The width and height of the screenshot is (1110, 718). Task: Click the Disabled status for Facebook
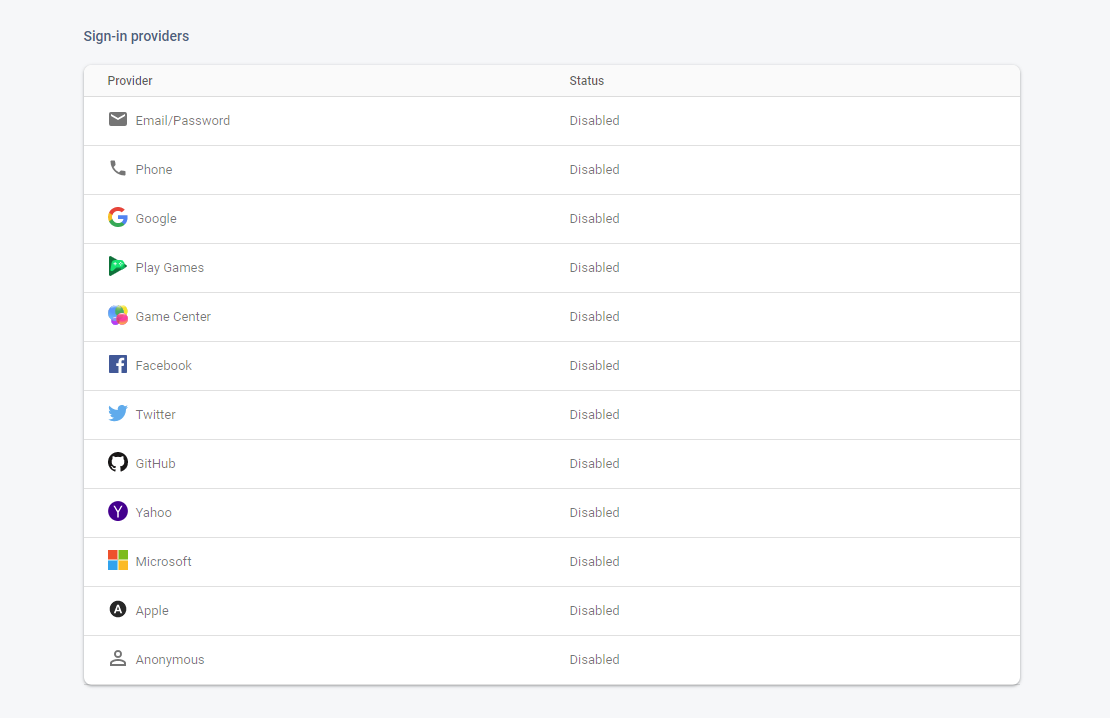click(x=594, y=366)
